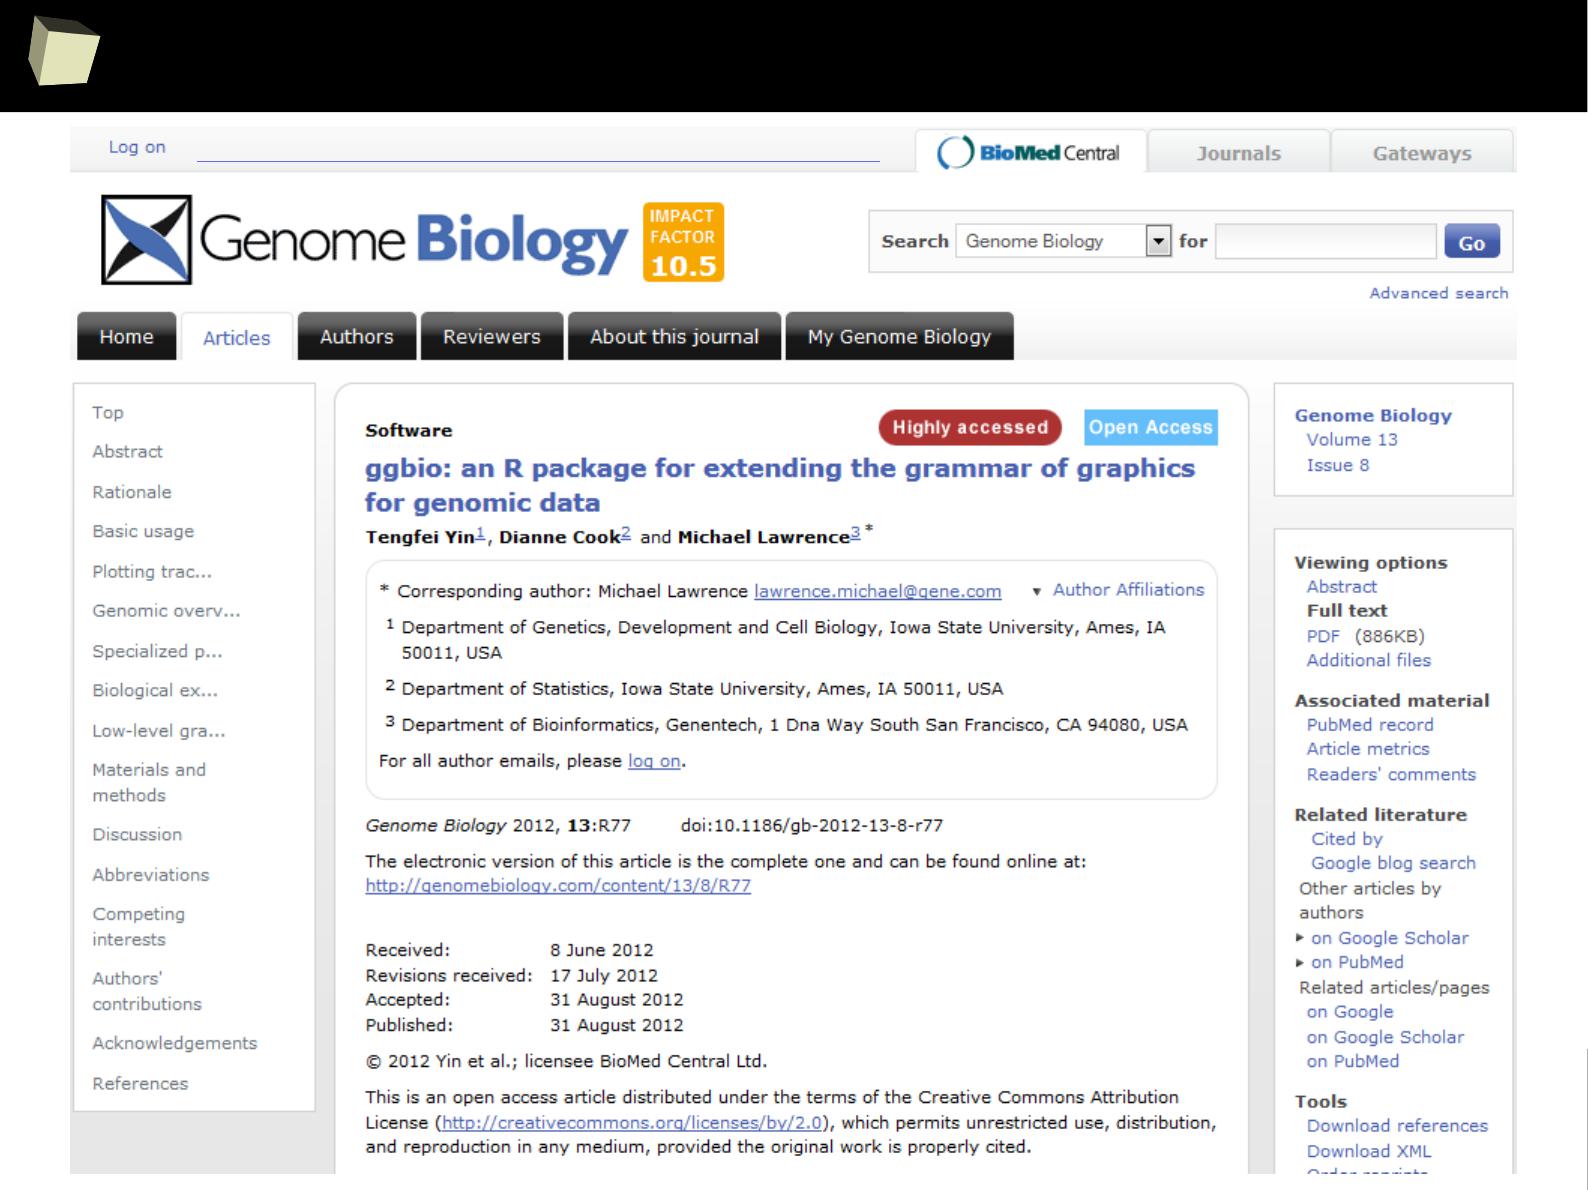Open the Search journal dropdown
1588x1190 pixels.
click(x=1063, y=241)
